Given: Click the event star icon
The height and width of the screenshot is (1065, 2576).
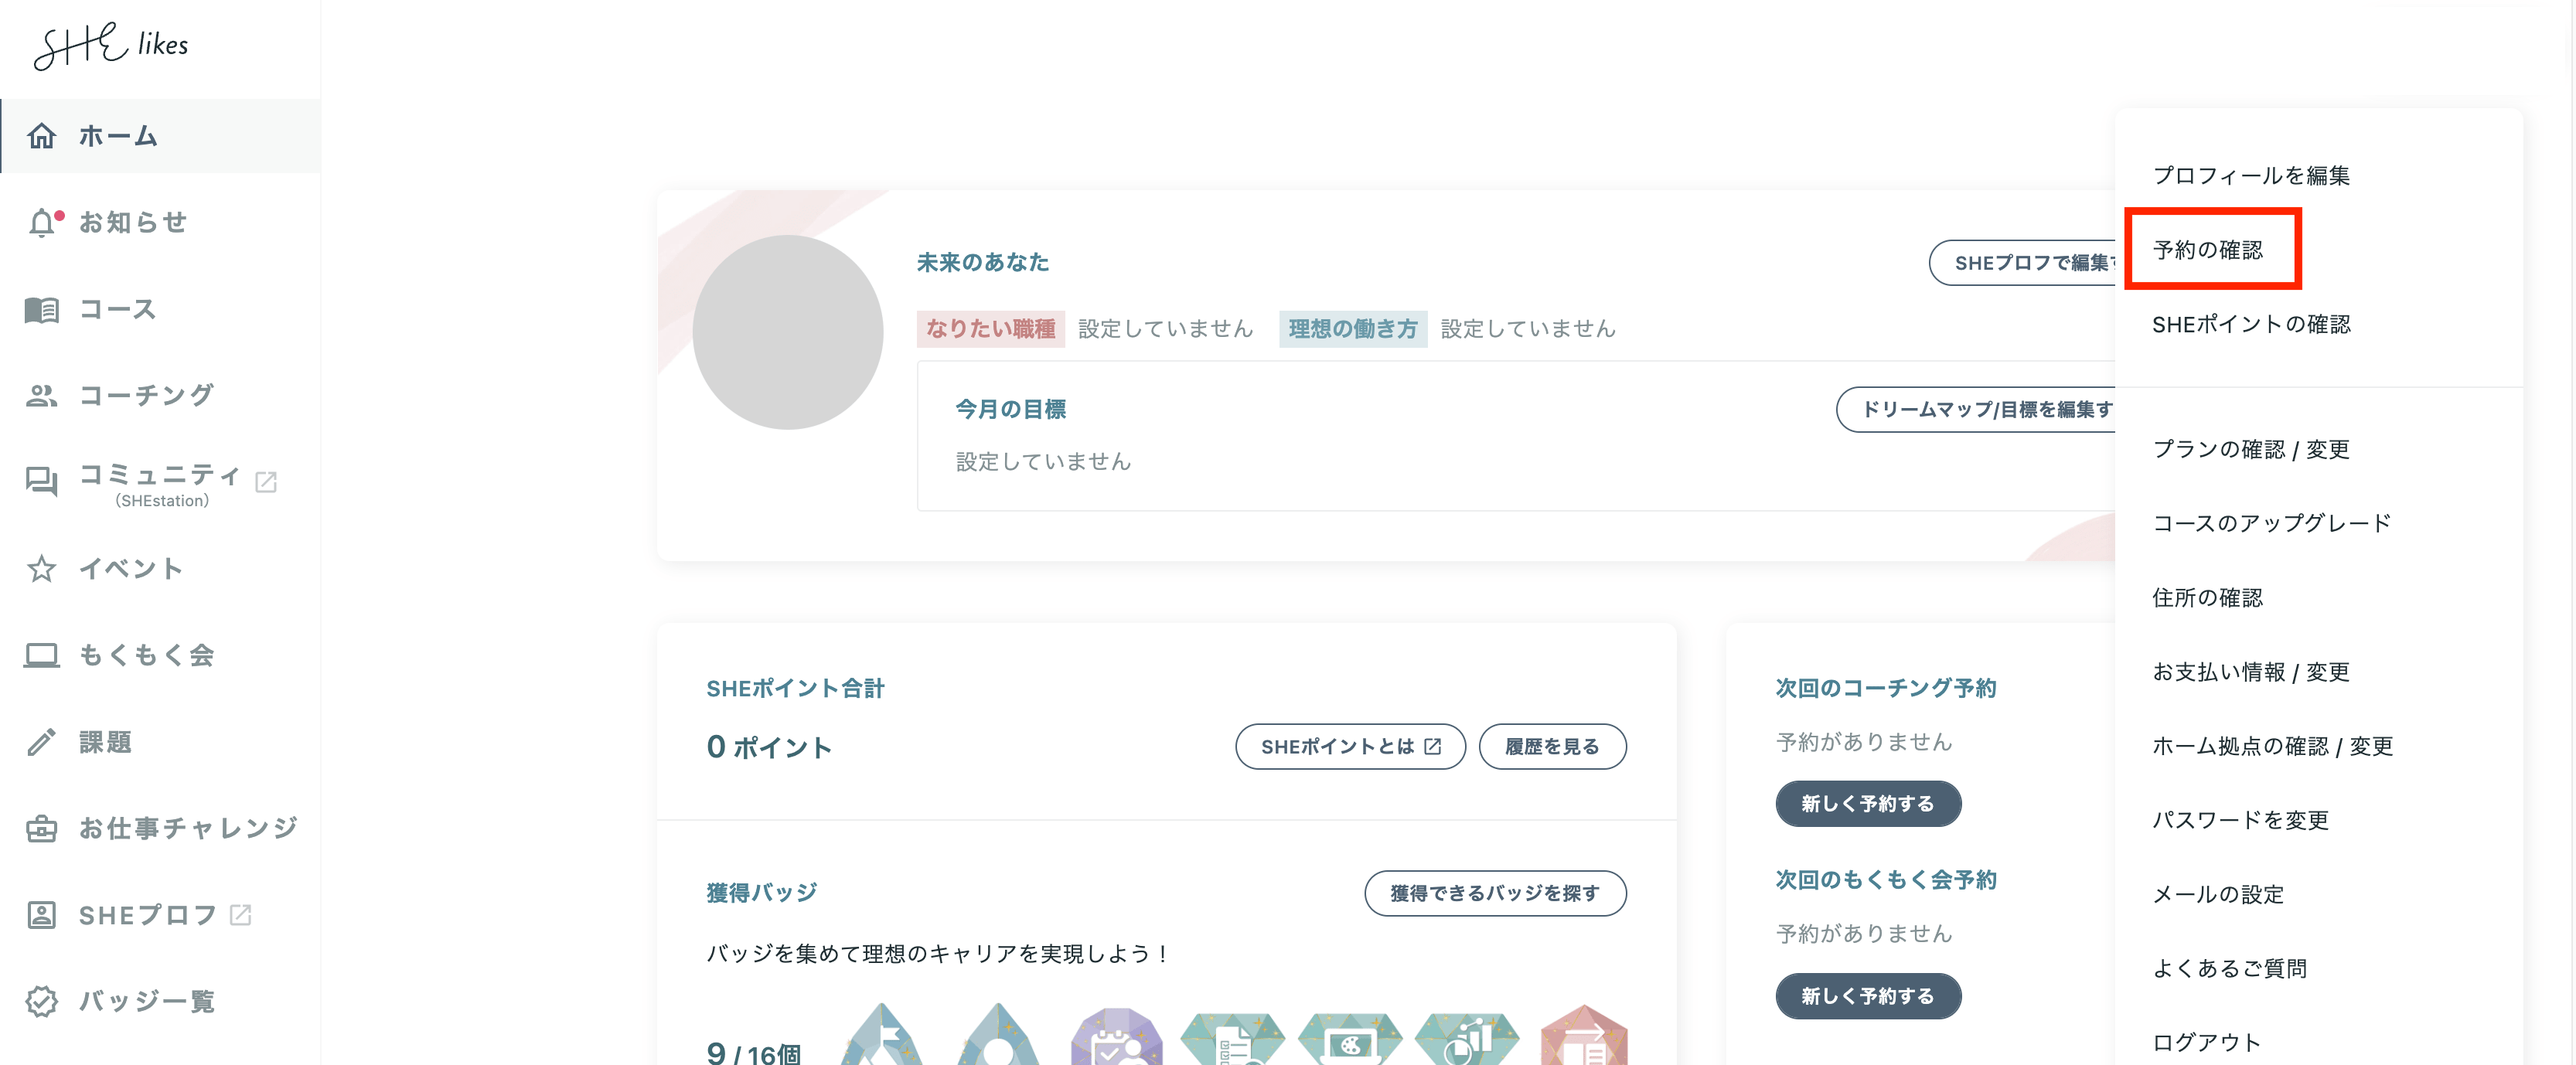Looking at the screenshot, I should [42, 569].
